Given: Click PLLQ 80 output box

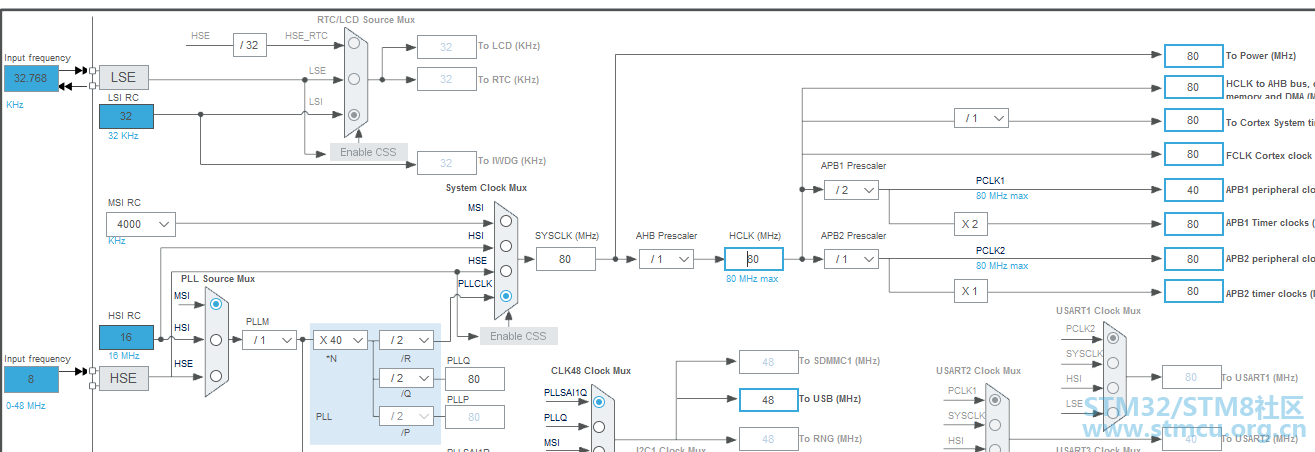Looking at the screenshot, I should tap(475, 379).
